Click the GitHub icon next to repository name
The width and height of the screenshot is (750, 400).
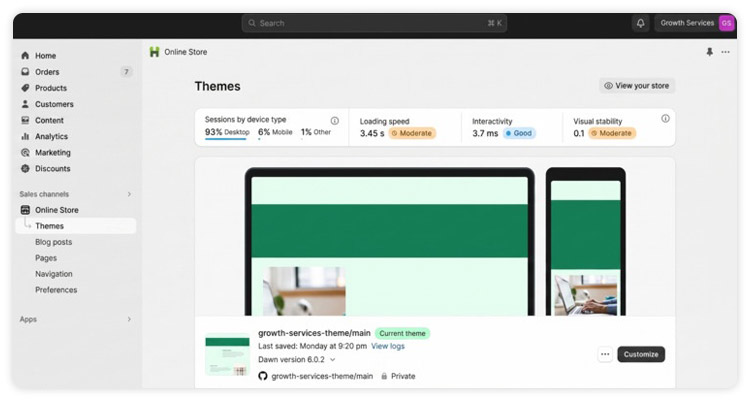[x=263, y=376]
